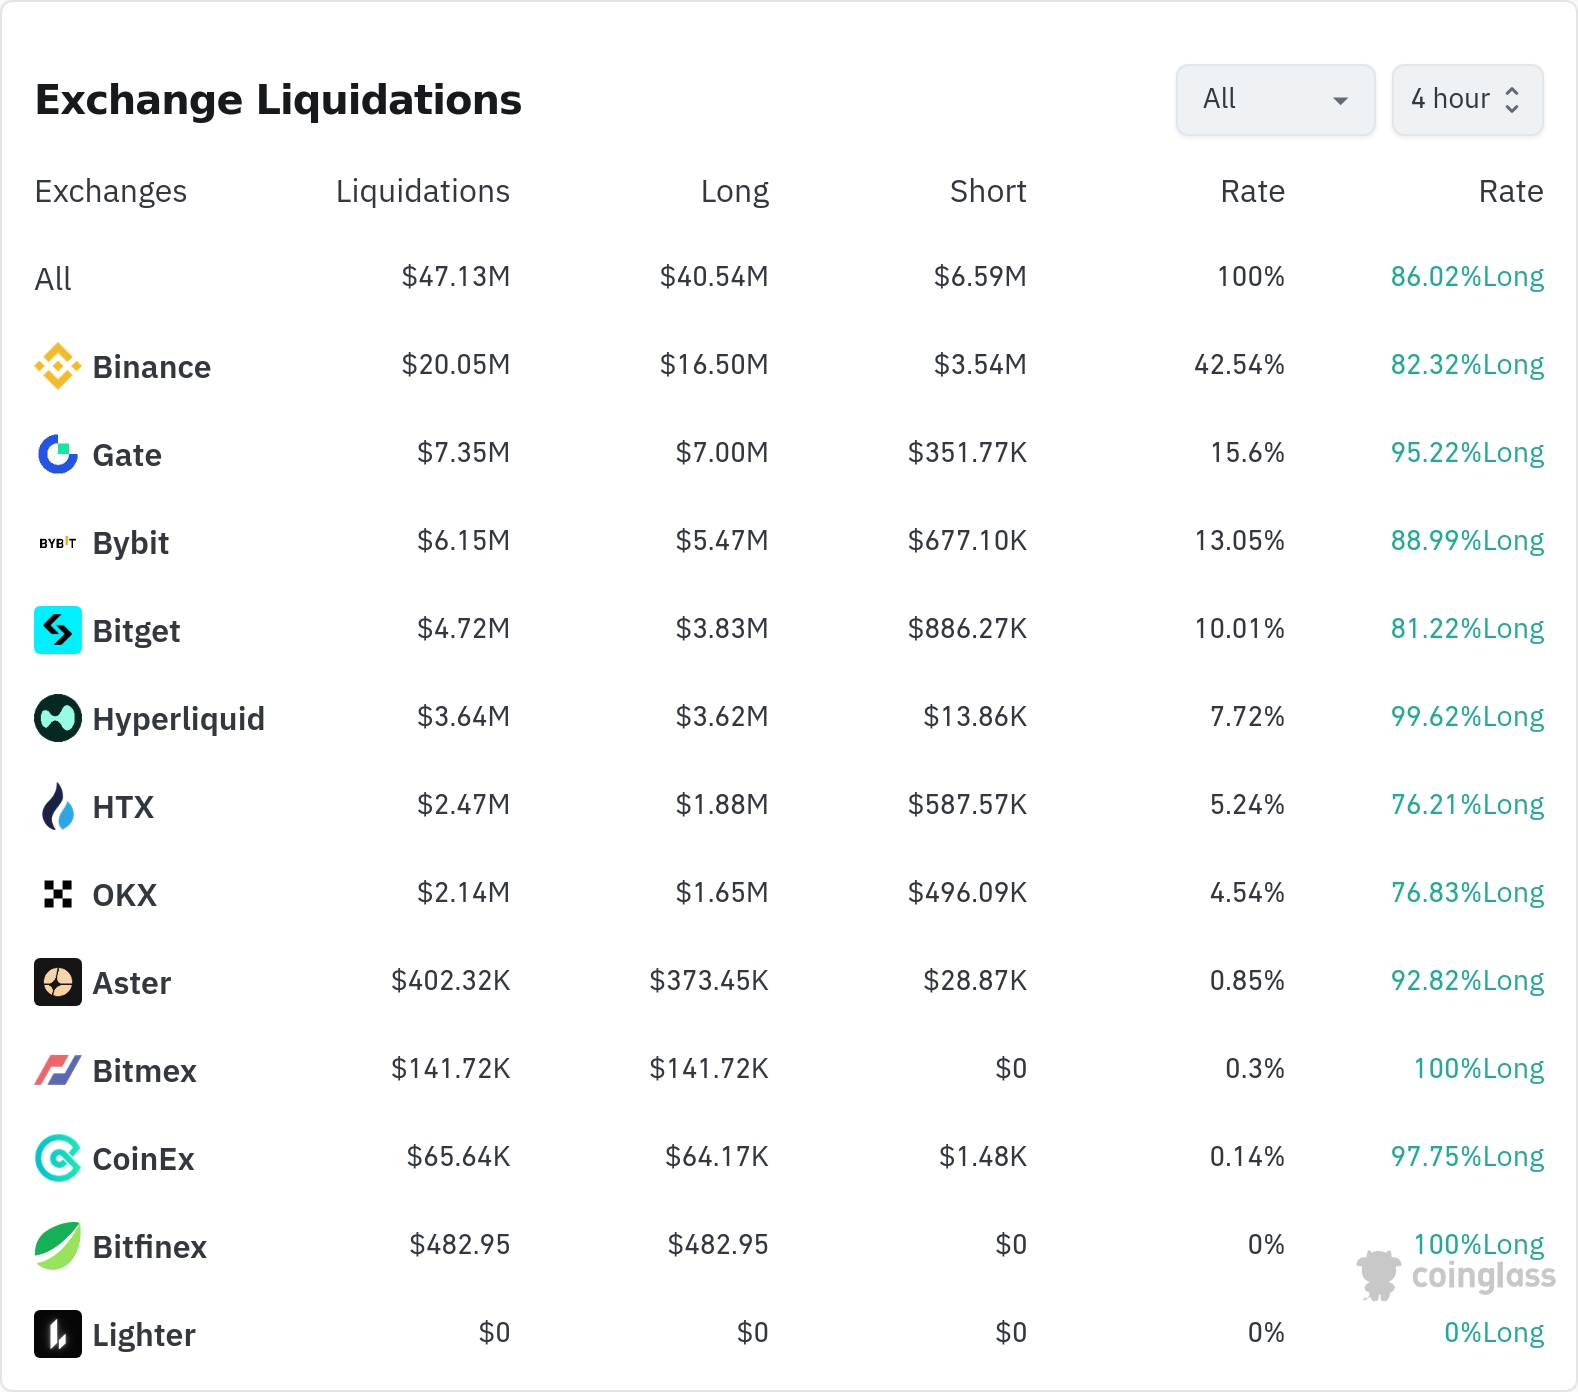The height and width of the screenshot is (1392, 1578).
Task: Click the Gate exchange logo icon
Action: 58,454
